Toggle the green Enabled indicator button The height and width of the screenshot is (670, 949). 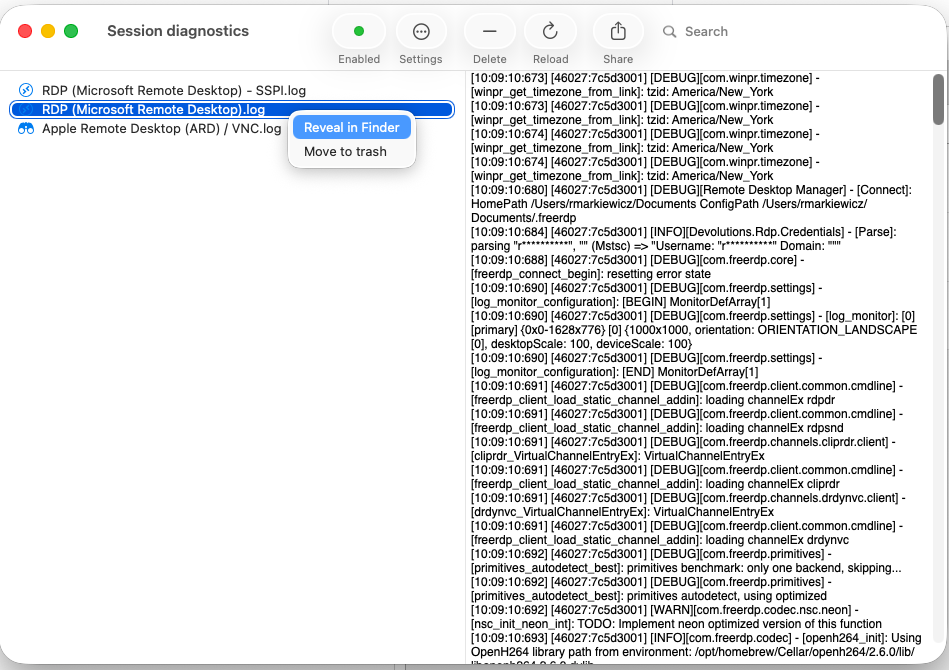[x=359, y=31]
